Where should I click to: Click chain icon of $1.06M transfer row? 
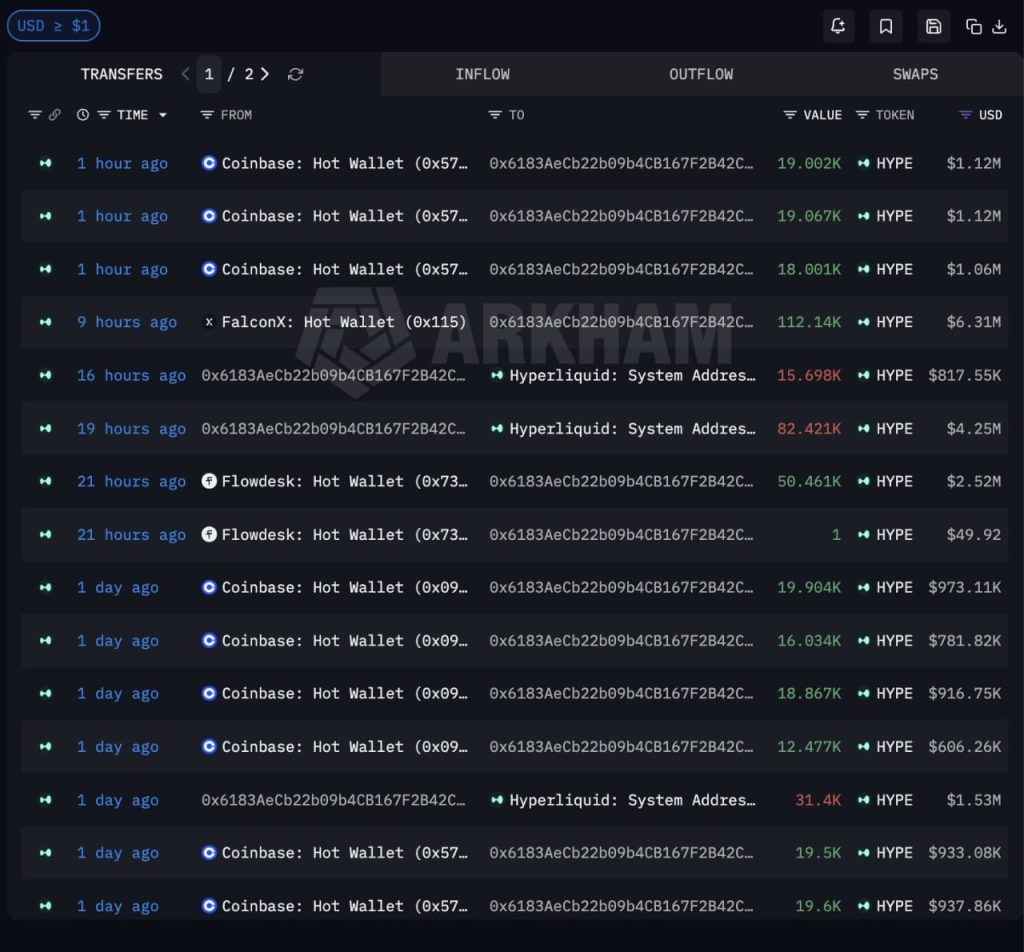click(x=45, y=269)
